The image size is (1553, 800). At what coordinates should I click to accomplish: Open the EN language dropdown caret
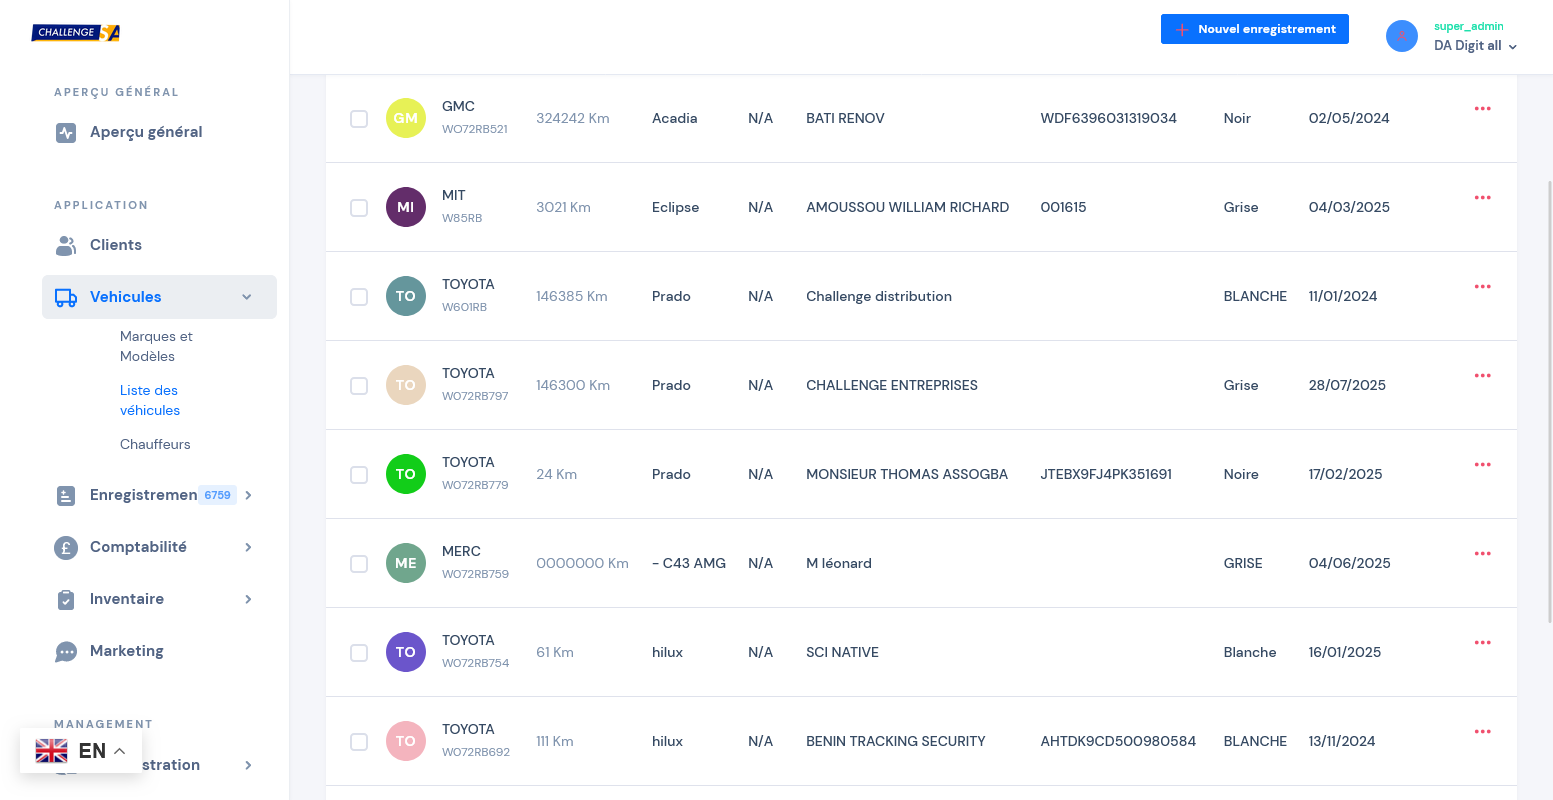point(120,751)
